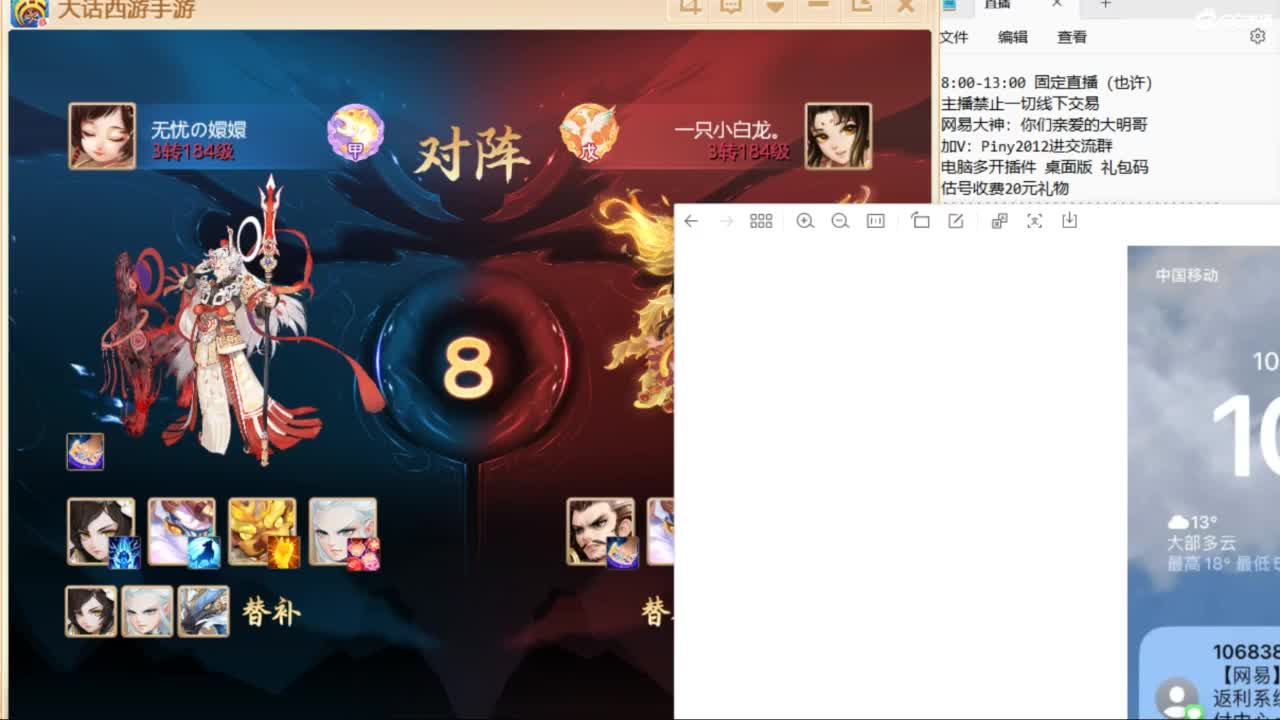Screen dimensions: 1280x720
Task: Open the image edit pencil tool
Action: tap(956, 221)
